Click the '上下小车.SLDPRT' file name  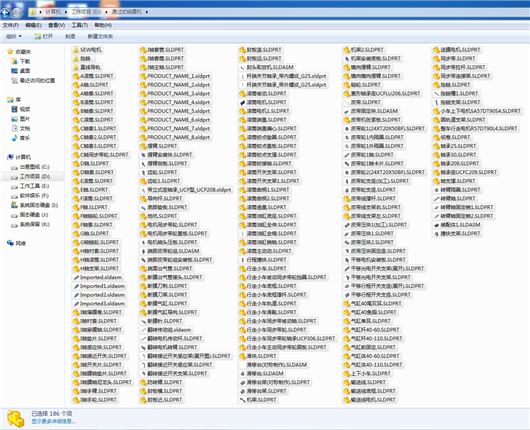click(371, 374)
